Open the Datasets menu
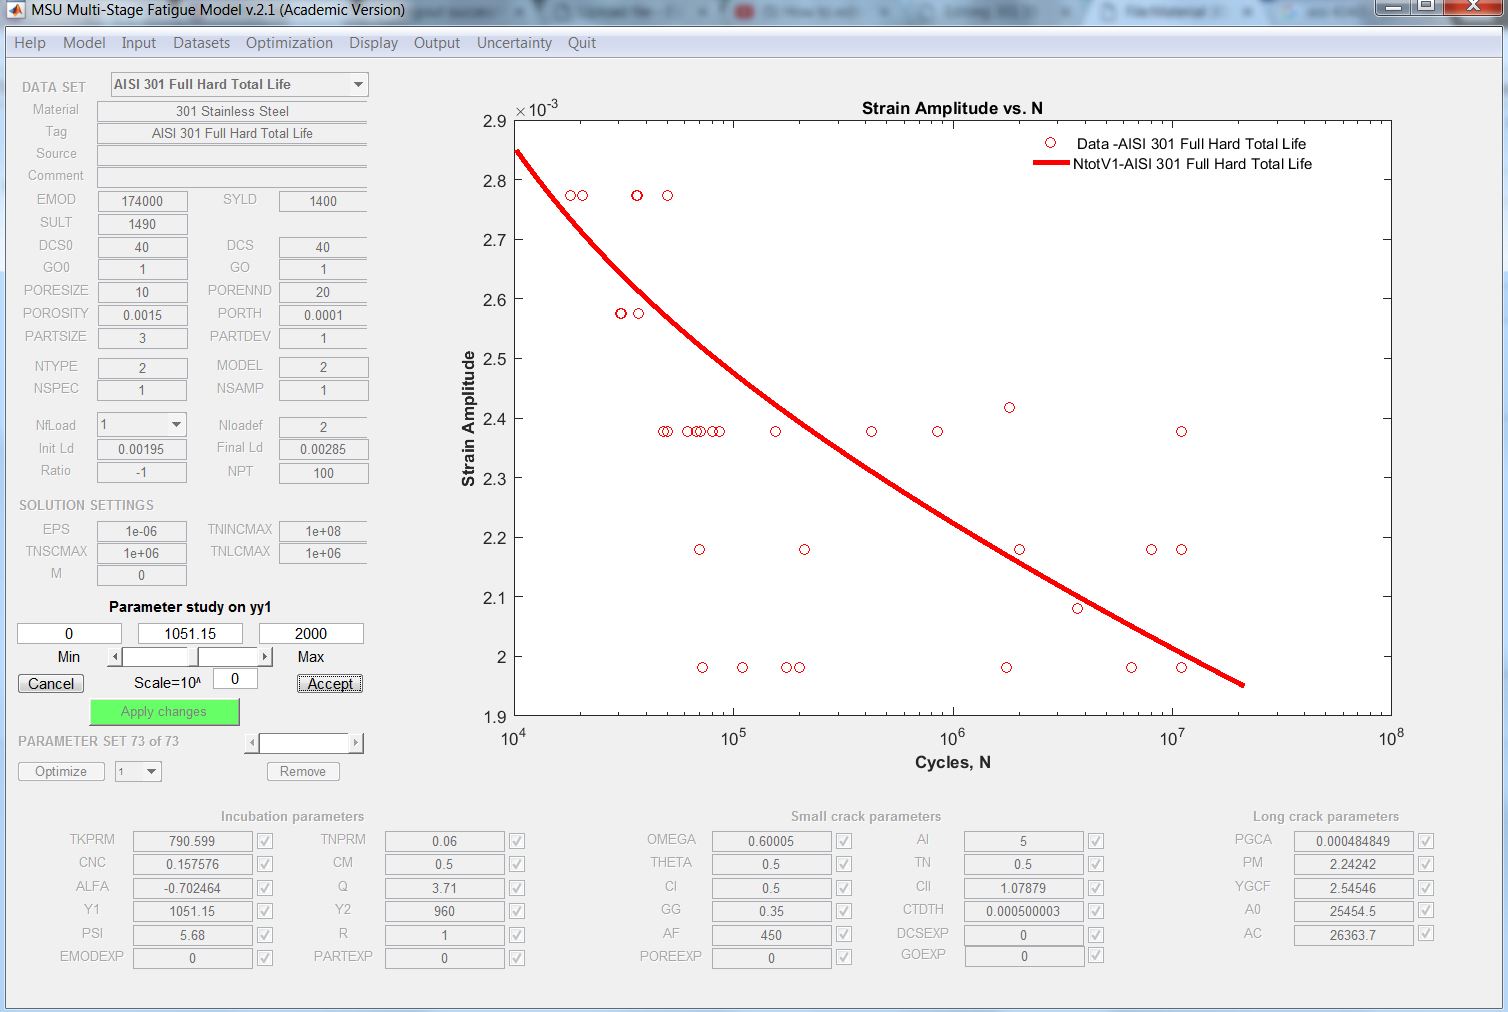1508x1012 pixels. (201, 43)
